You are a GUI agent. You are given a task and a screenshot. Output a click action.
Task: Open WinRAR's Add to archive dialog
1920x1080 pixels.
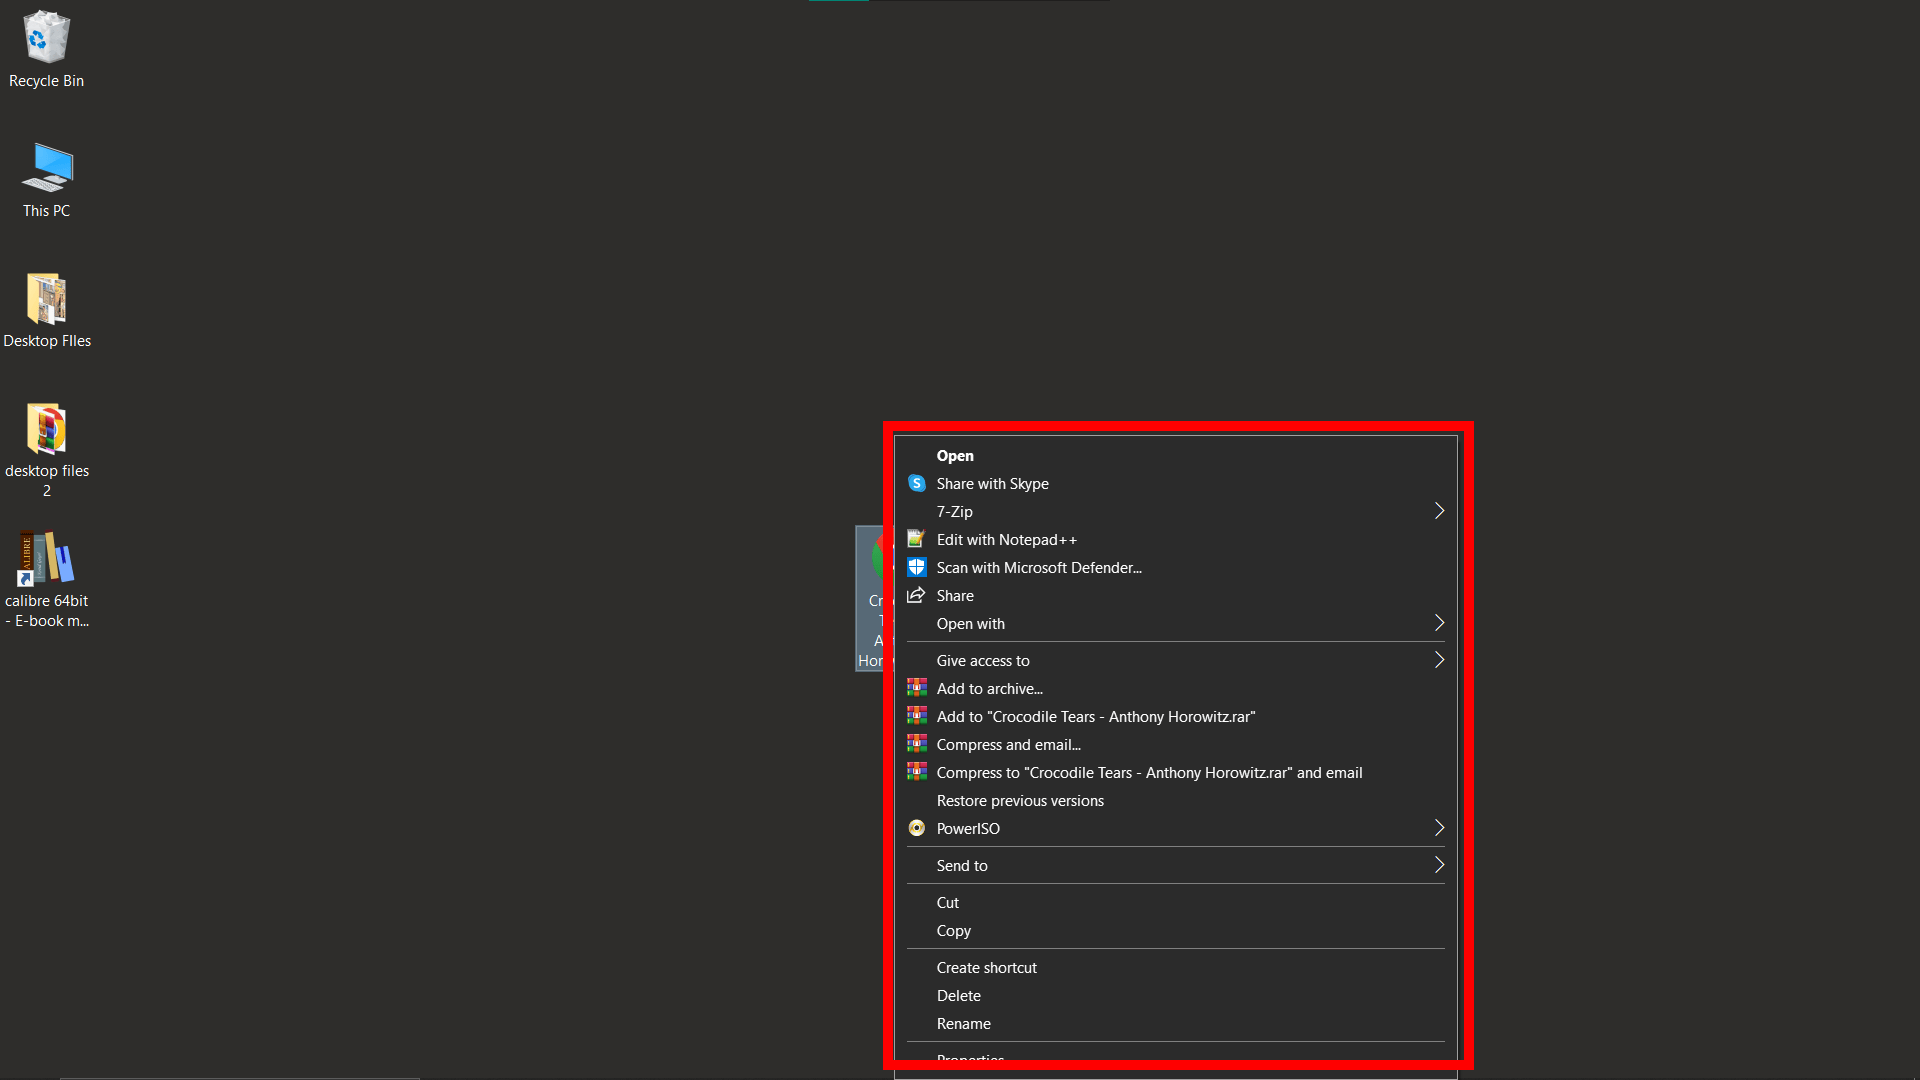[989, 688]
